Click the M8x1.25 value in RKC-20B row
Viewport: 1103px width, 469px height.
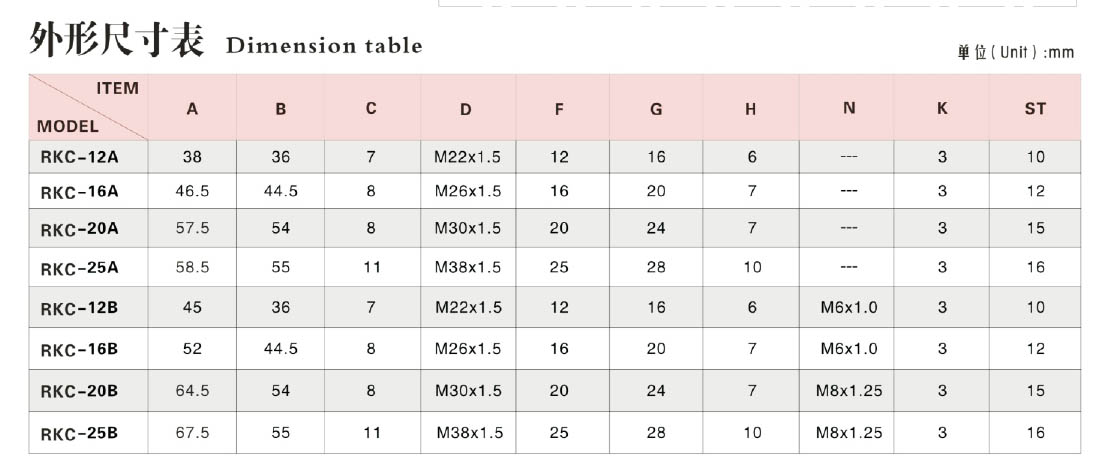[849, 390]
